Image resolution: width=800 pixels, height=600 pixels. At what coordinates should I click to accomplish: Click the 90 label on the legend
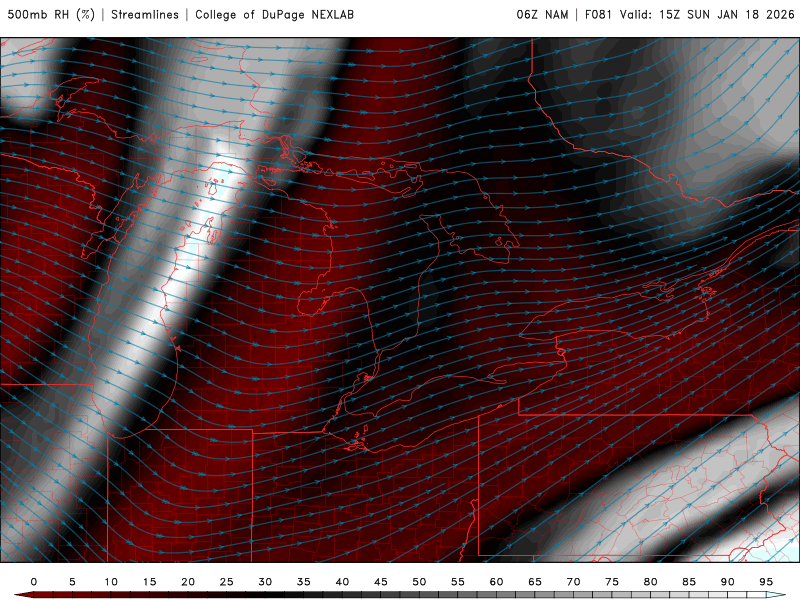pos(728,582)
